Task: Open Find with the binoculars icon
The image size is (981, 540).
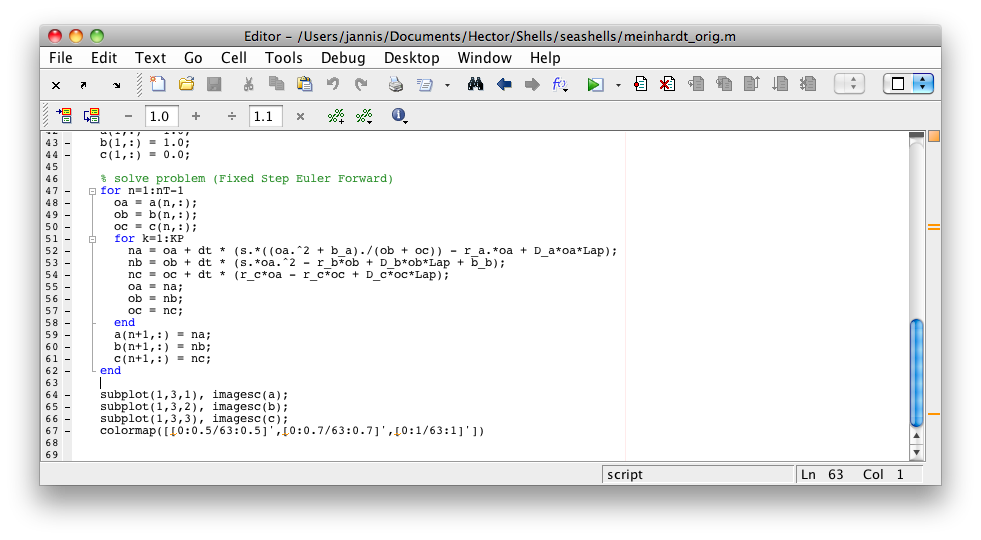Action: pyautogui.click(x=476, y=85)
